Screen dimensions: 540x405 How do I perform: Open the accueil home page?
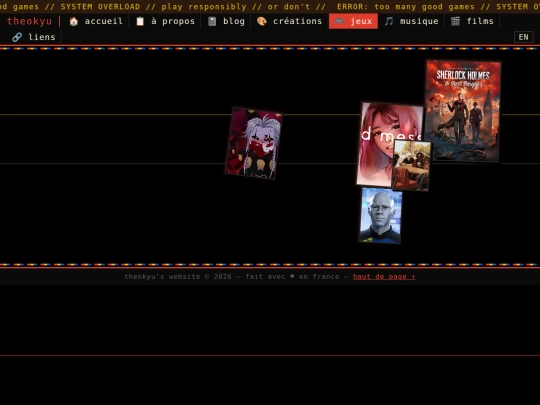click(96, 21)
